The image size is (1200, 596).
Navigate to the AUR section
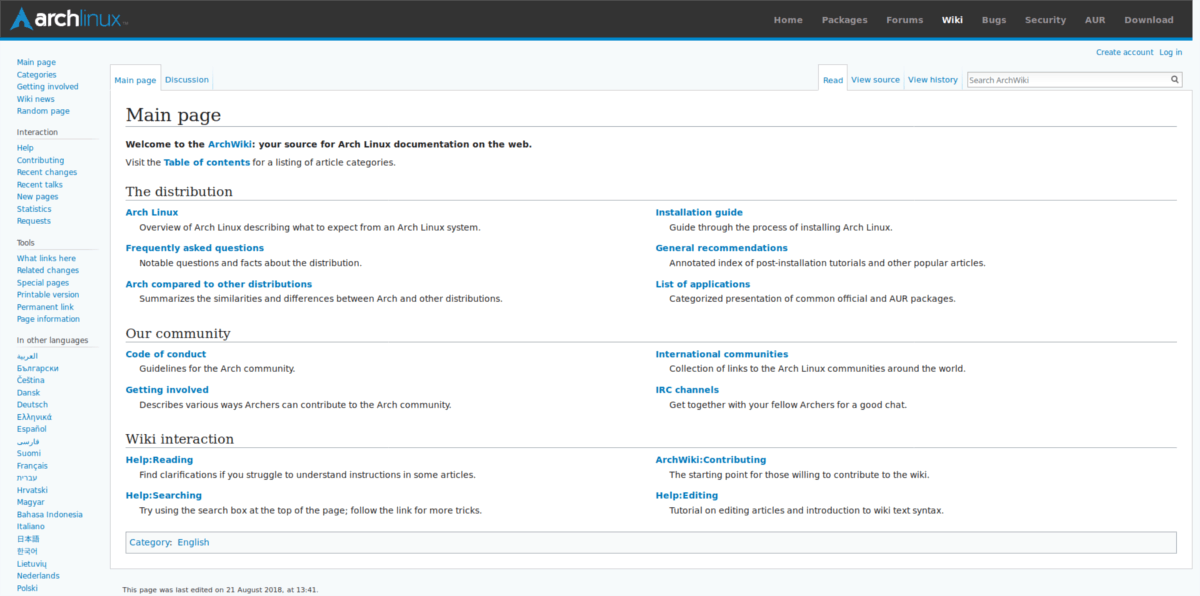tap(1094, 19)
